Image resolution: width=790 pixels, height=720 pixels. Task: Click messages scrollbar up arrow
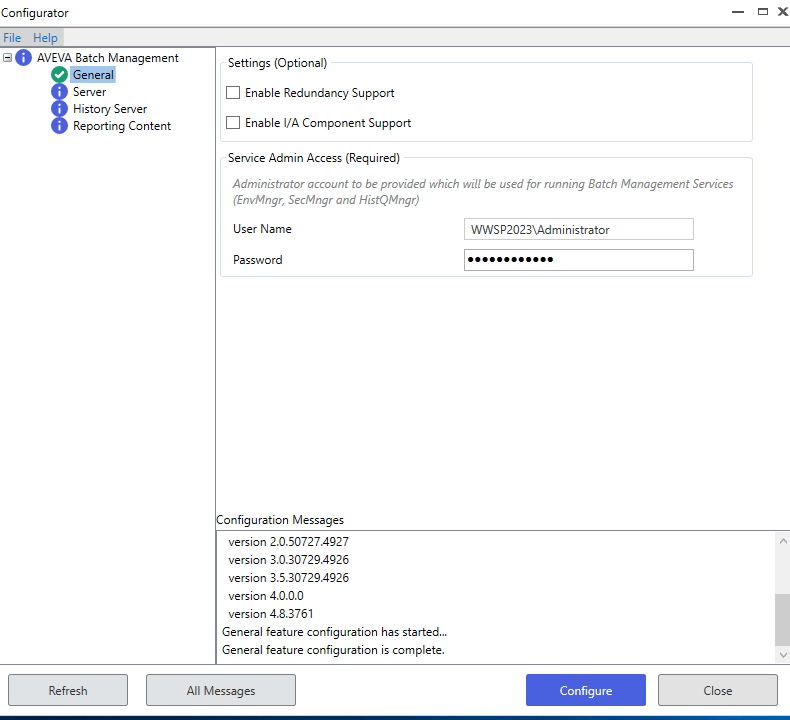pos(783,541)
